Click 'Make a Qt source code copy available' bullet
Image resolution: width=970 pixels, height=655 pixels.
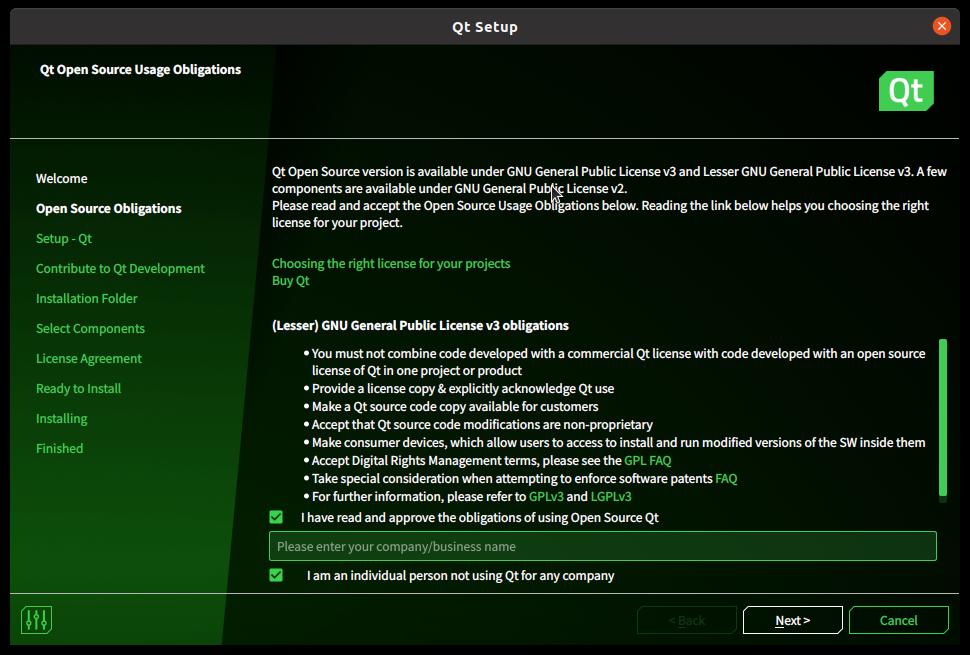(455, 406)
